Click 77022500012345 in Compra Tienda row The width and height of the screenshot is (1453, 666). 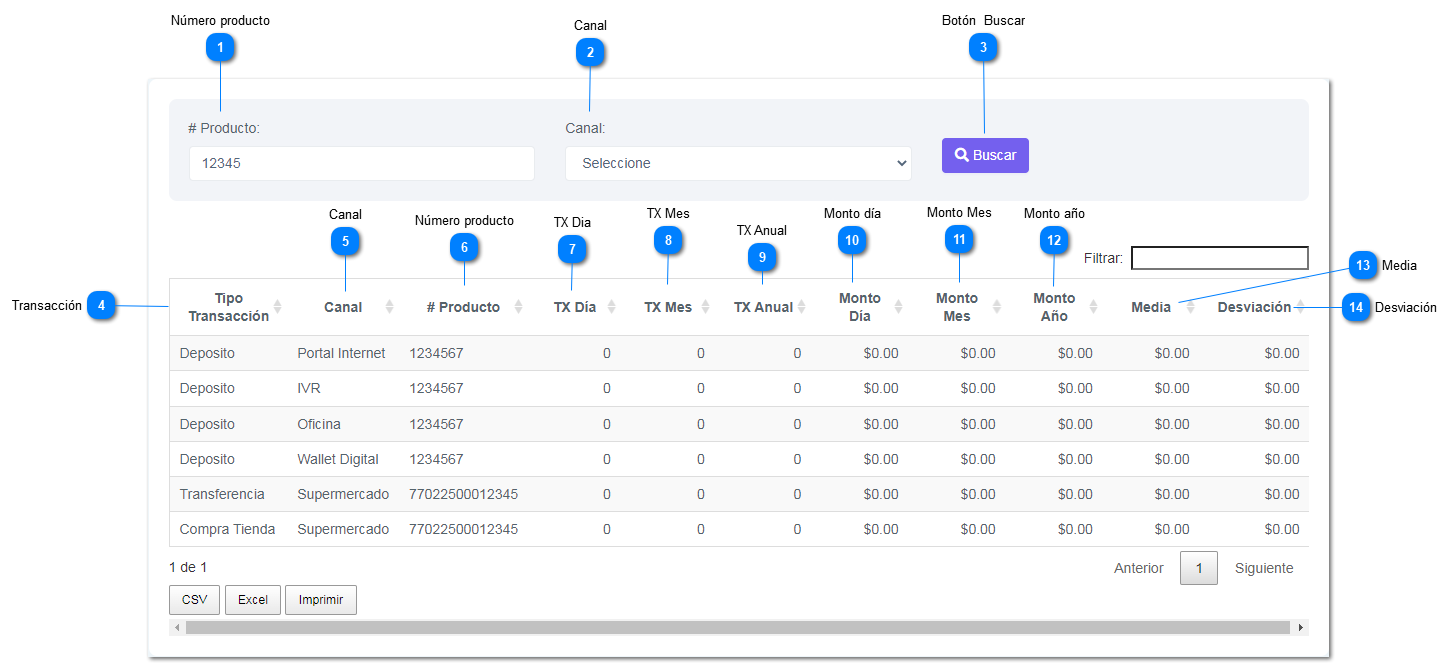464,529
